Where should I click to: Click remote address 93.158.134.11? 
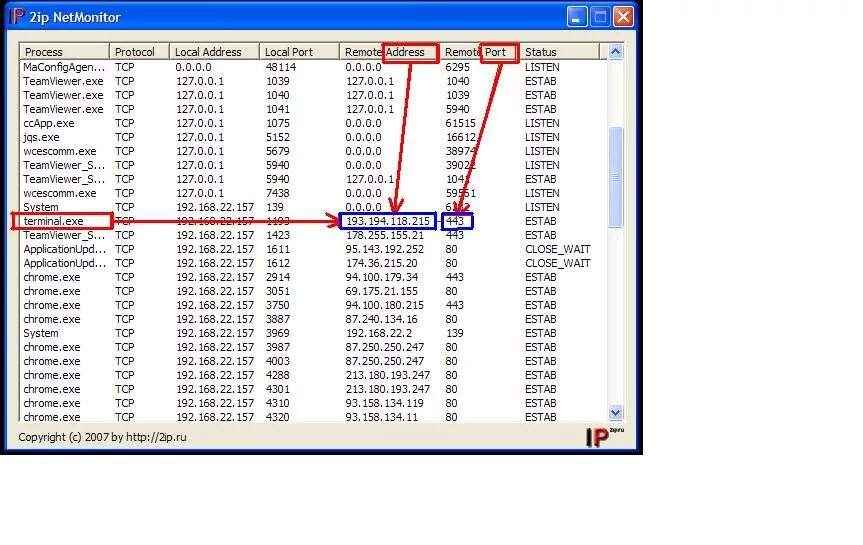pos(381,417)
